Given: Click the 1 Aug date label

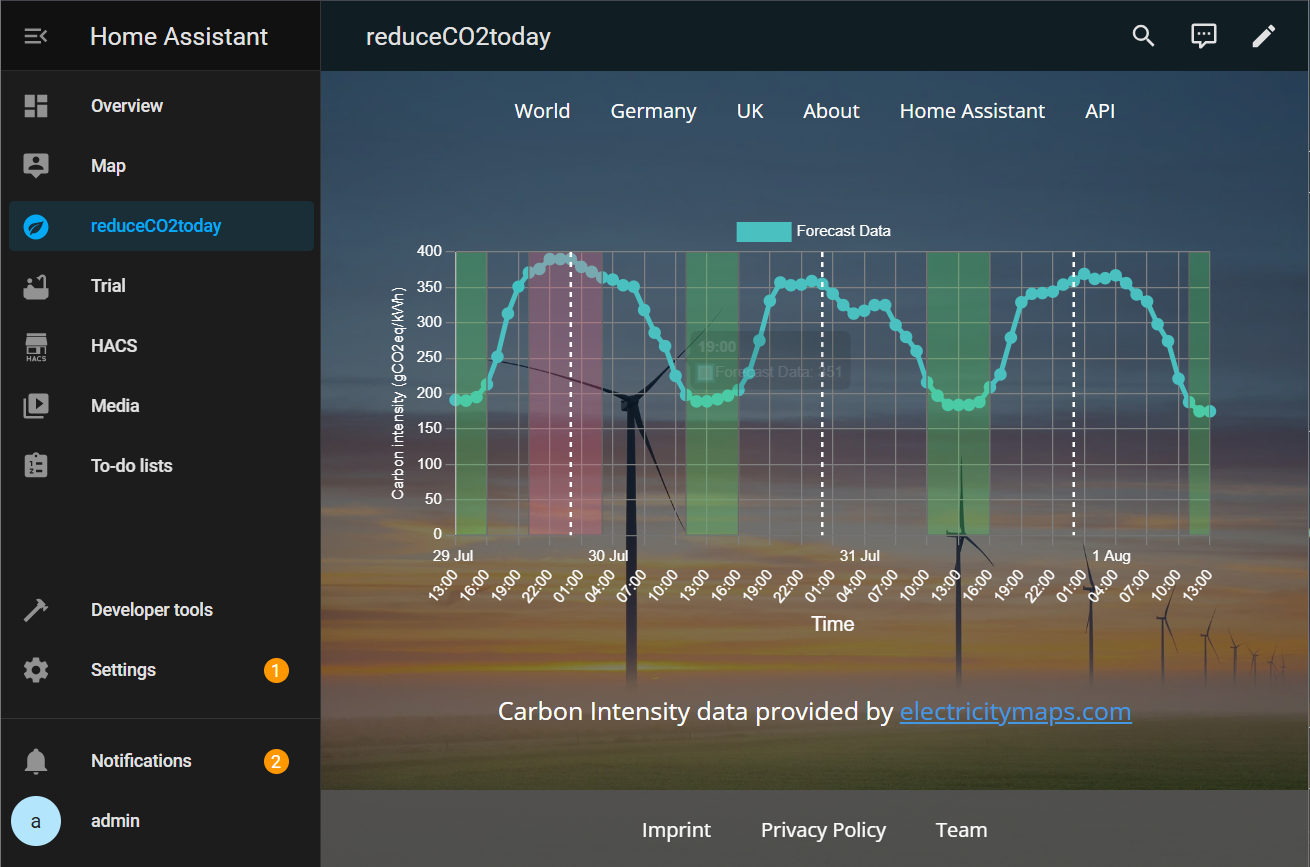Looking at the screenshot, I should point(1111,556).
